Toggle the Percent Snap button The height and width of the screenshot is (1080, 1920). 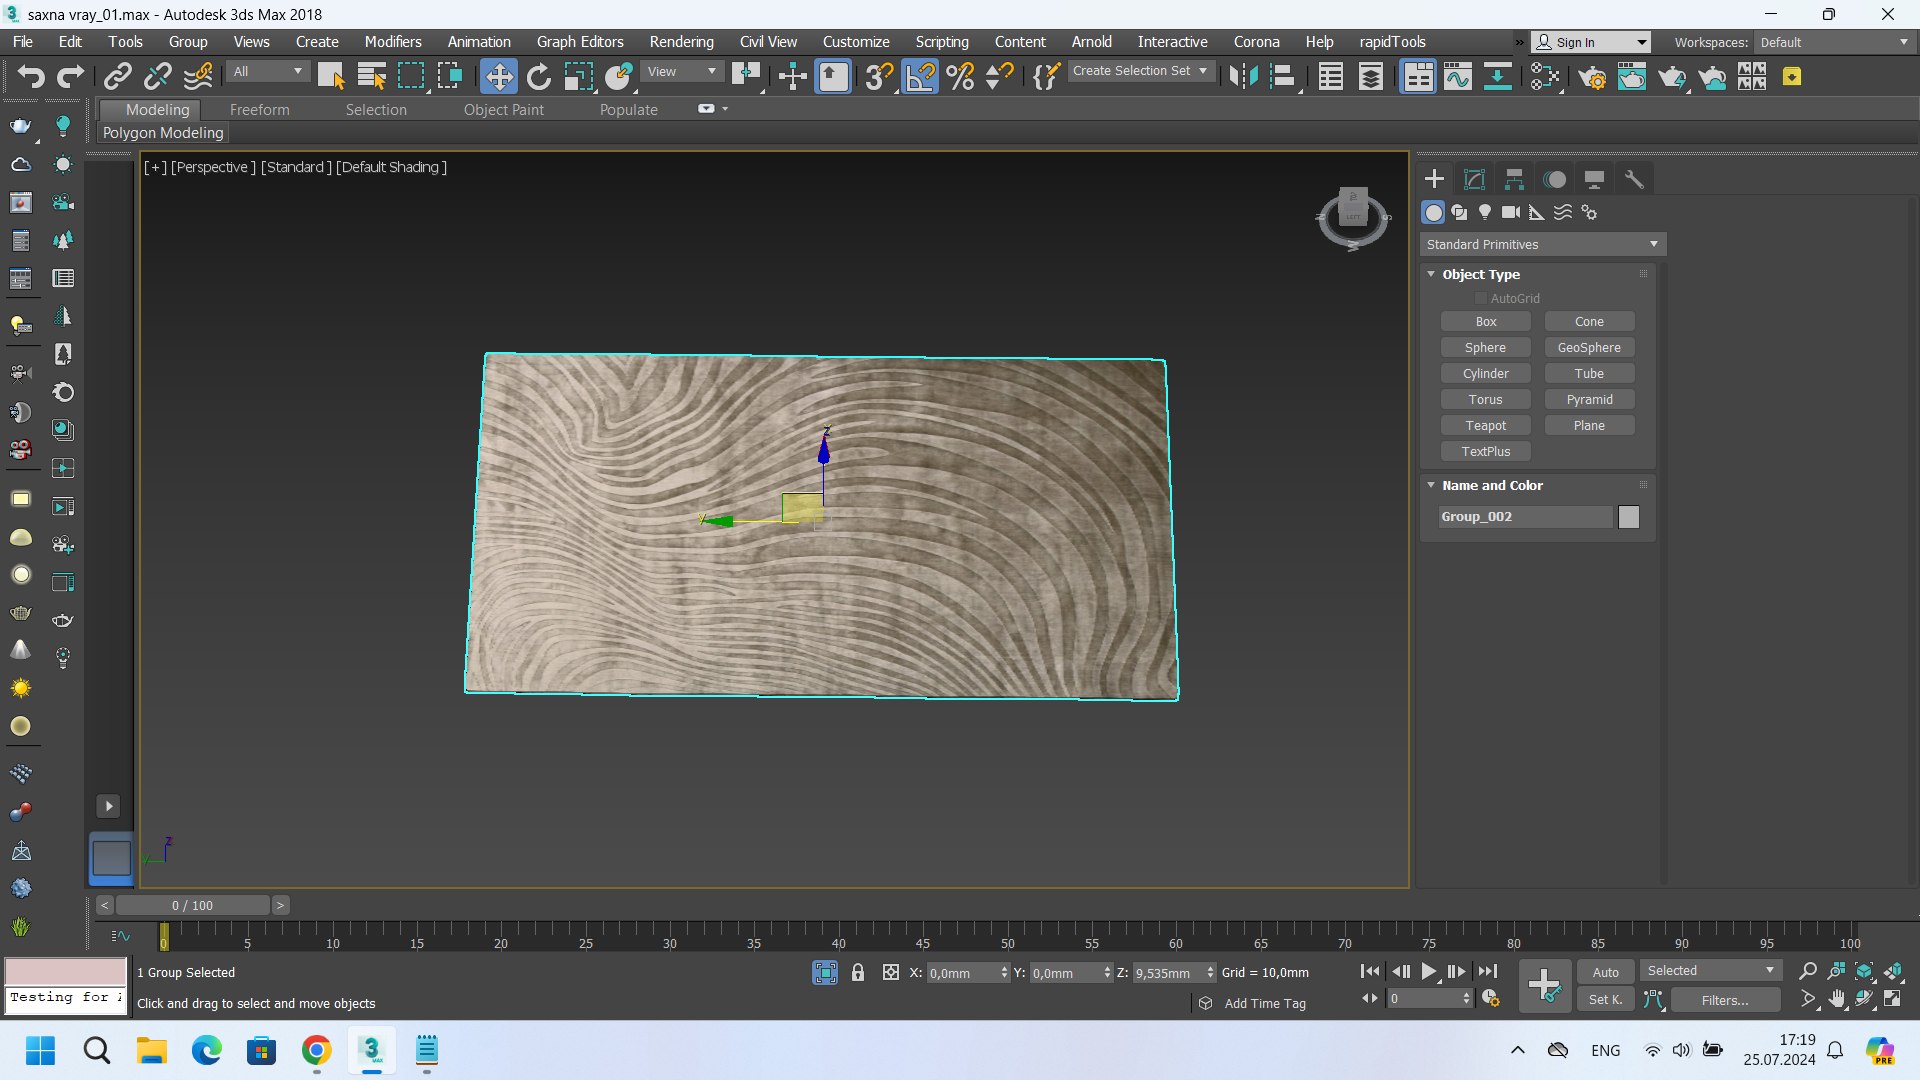(x=960, y=77)
